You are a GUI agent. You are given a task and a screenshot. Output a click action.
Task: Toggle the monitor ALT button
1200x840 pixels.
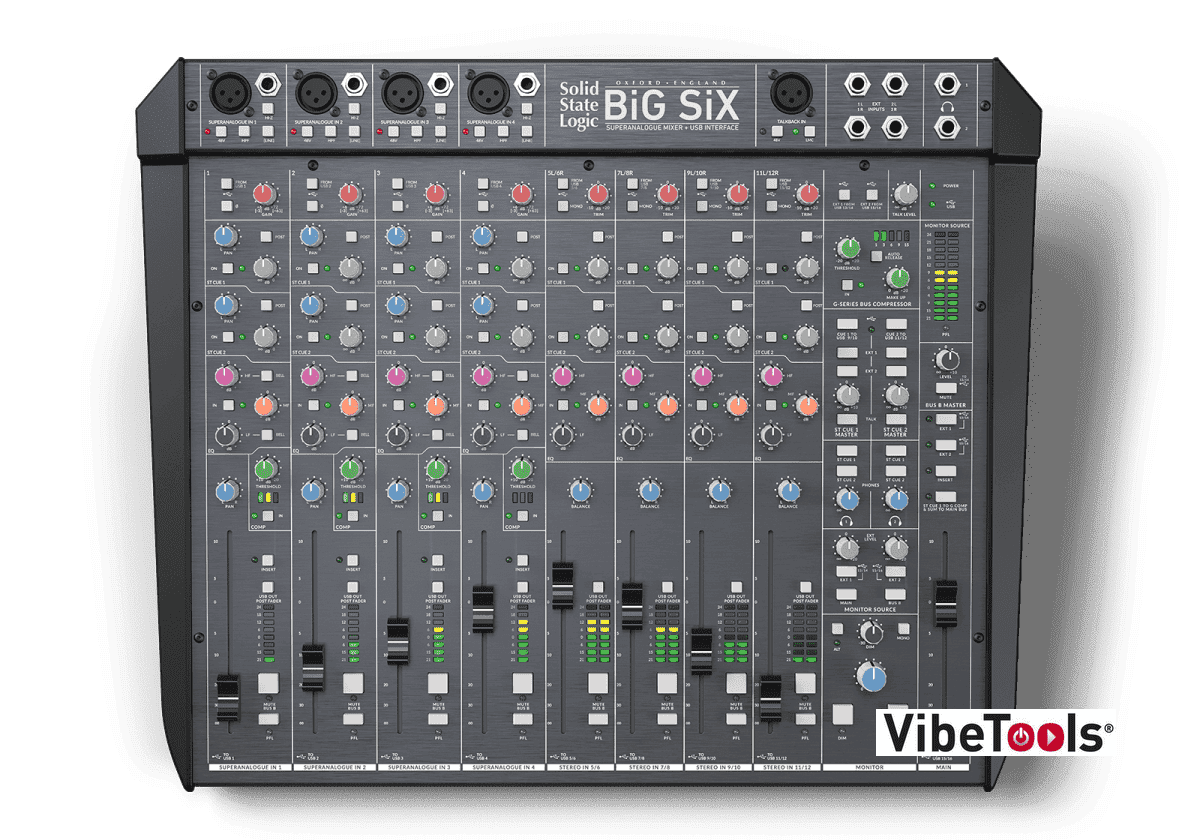point(838,629)
